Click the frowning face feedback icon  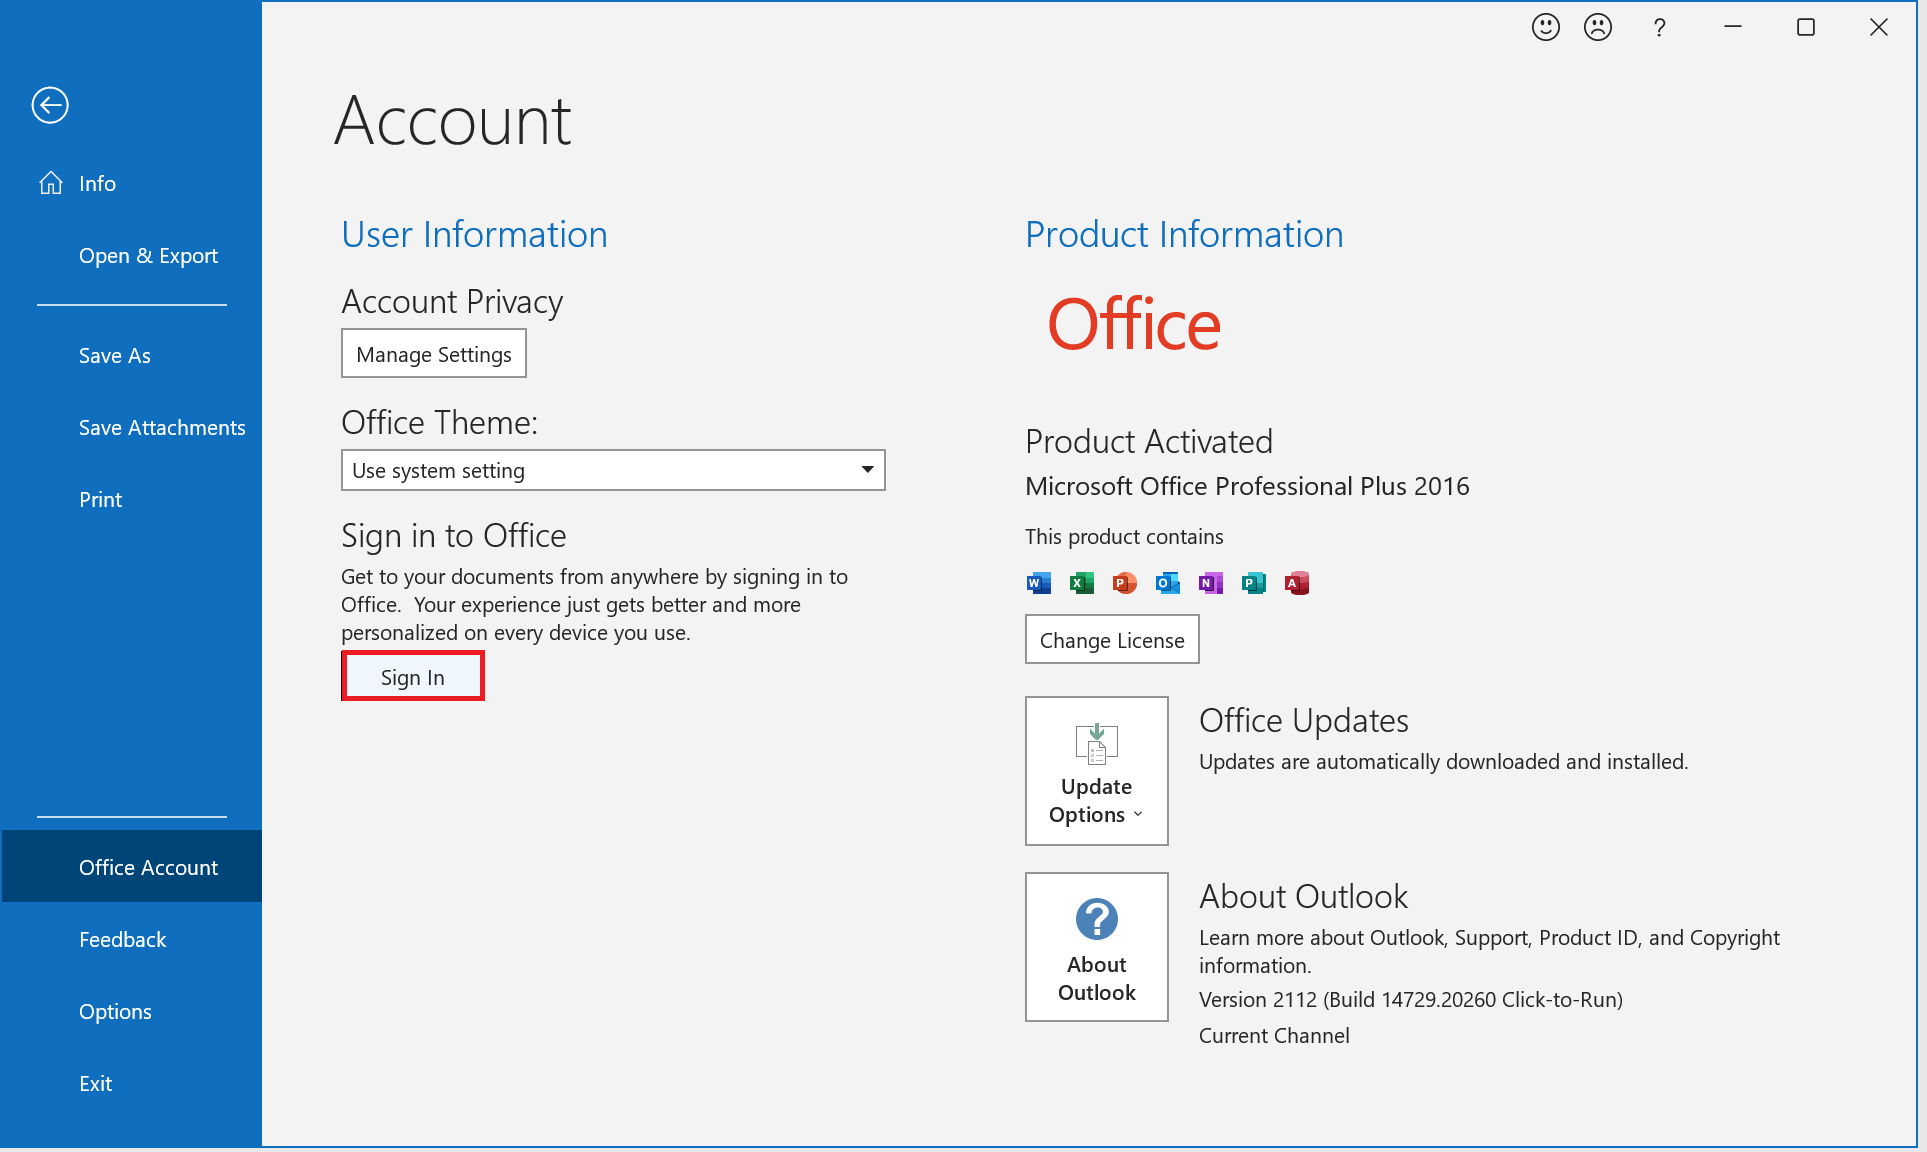[x=1598, y=27]
